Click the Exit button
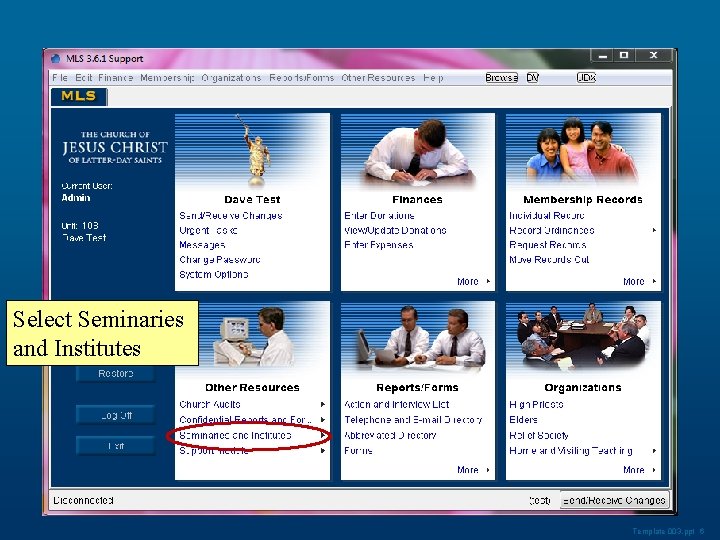The width and height of the screenshot is (720, 540). [x=116, y=446]
